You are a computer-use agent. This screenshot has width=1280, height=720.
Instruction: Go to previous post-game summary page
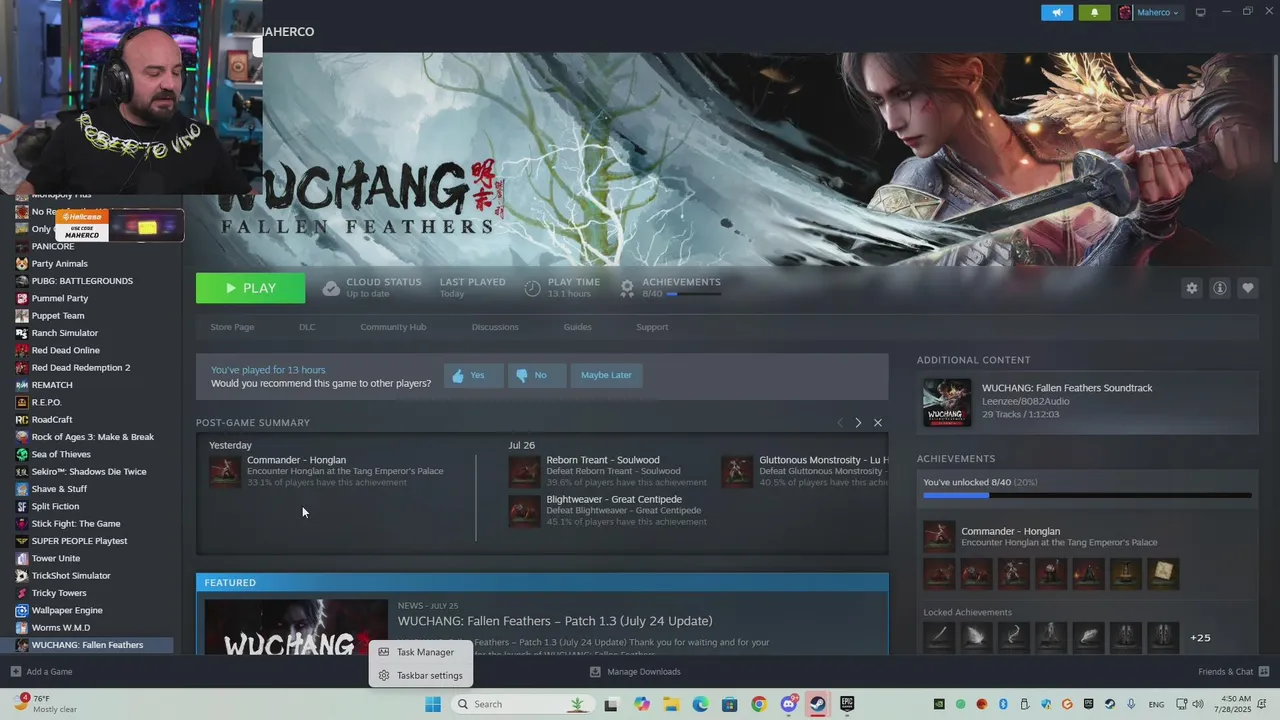coord(839,423)
